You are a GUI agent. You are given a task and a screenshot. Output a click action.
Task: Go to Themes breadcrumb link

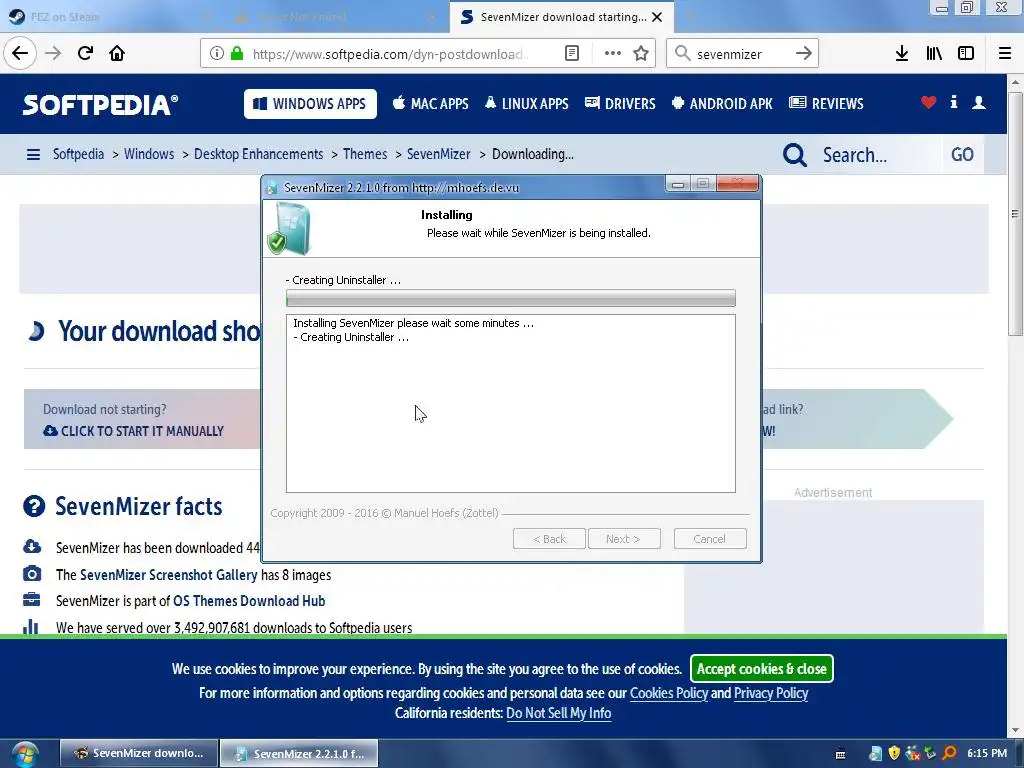coord(365,154)
